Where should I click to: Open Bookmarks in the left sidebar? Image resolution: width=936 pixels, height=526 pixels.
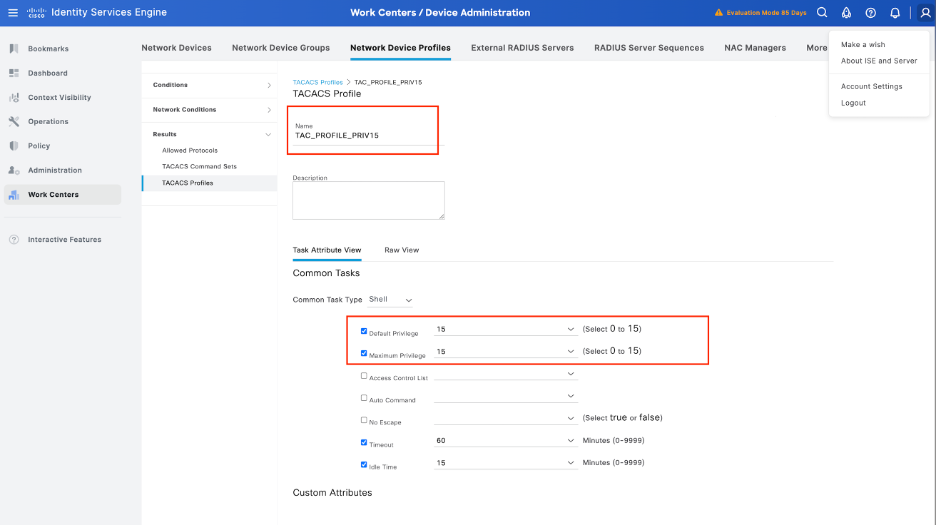[48, 49]
